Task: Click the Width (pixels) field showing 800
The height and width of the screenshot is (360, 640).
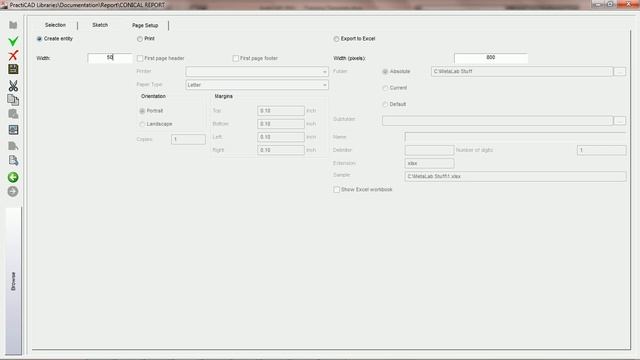Action: point(491,58)
